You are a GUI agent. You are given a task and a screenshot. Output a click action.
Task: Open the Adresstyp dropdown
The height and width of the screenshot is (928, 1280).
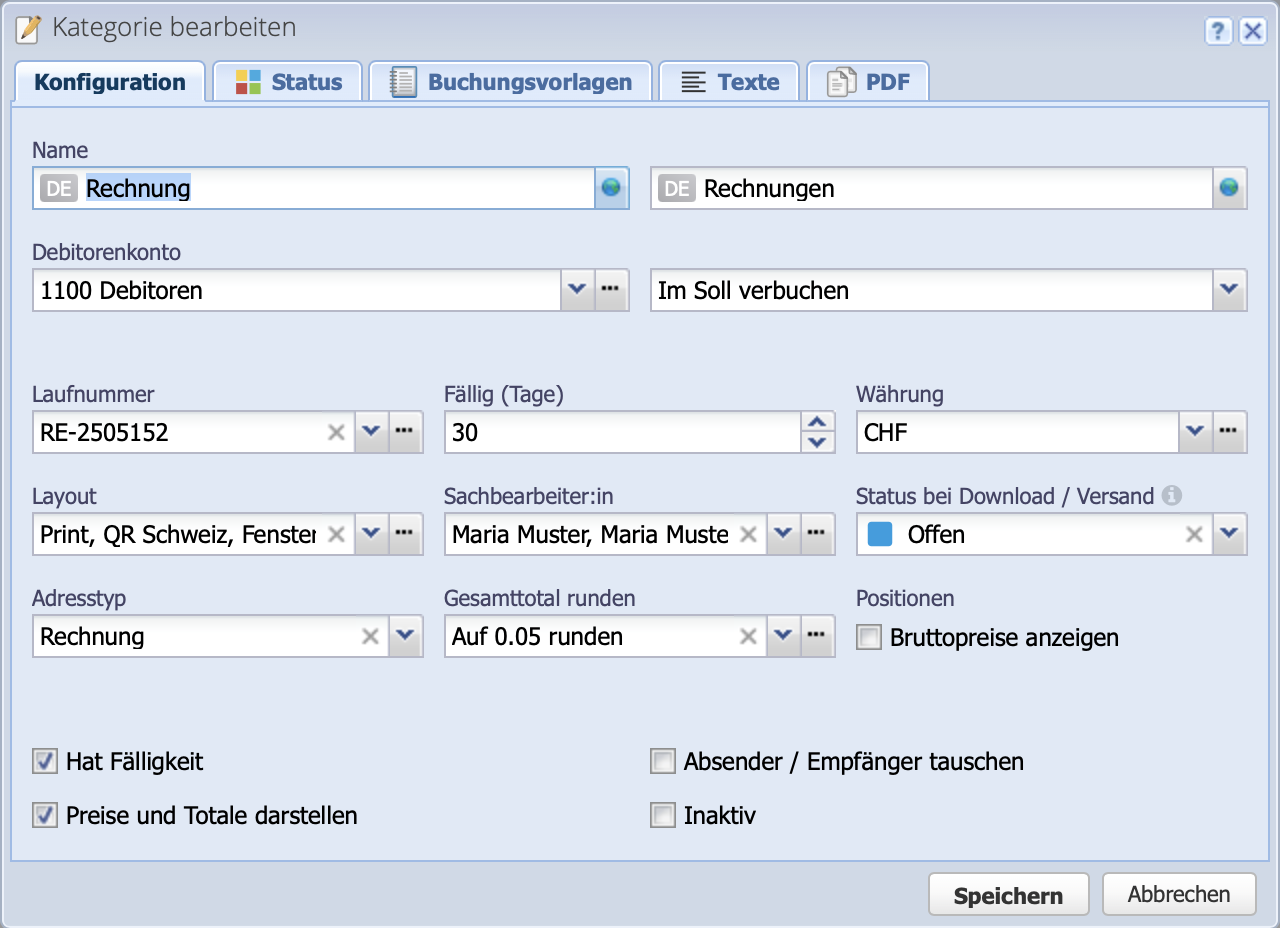(x=405, y=636)
